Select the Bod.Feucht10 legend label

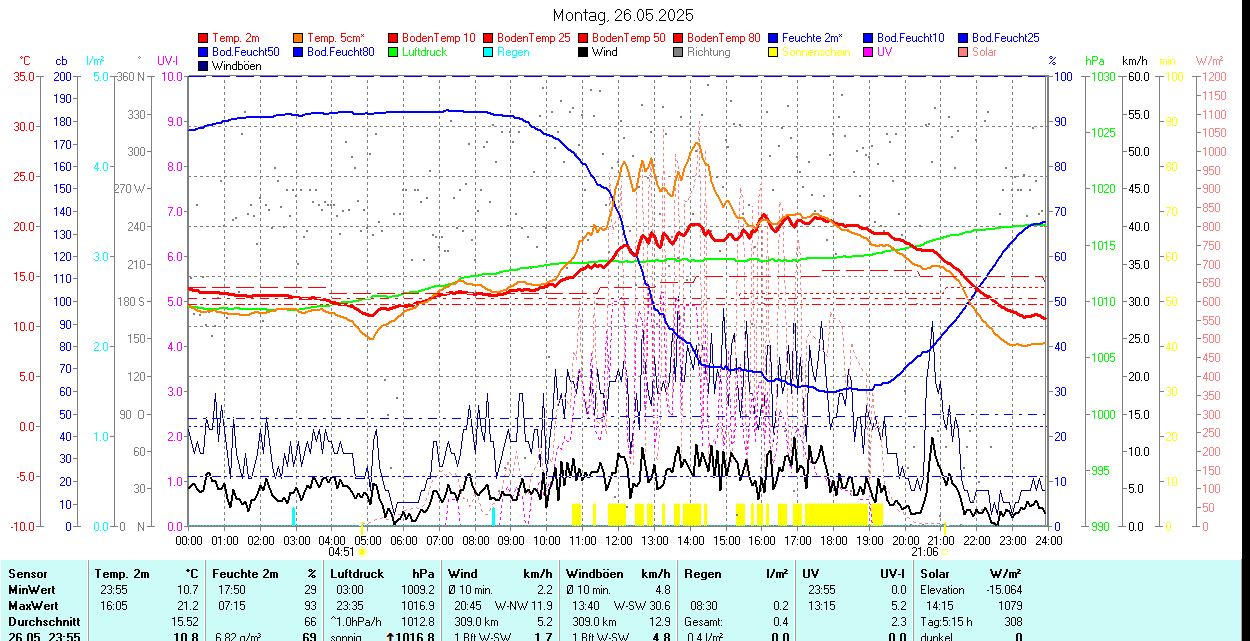pyautogui.click(x=910, y=37)
